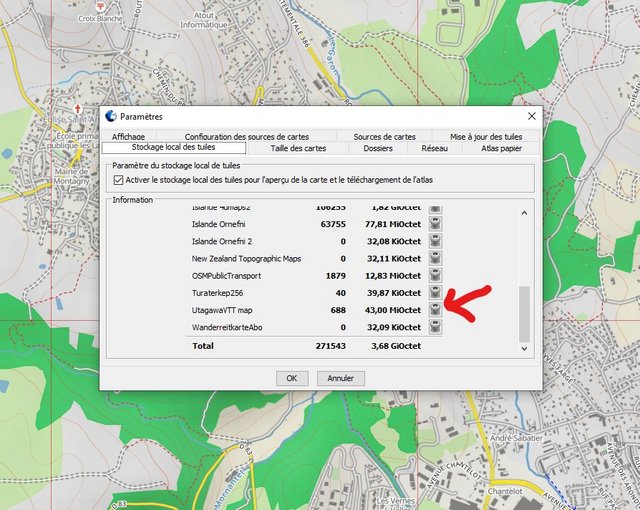Switch to Sources de cartes tab

pyautogui.click(x=384, y=137)
